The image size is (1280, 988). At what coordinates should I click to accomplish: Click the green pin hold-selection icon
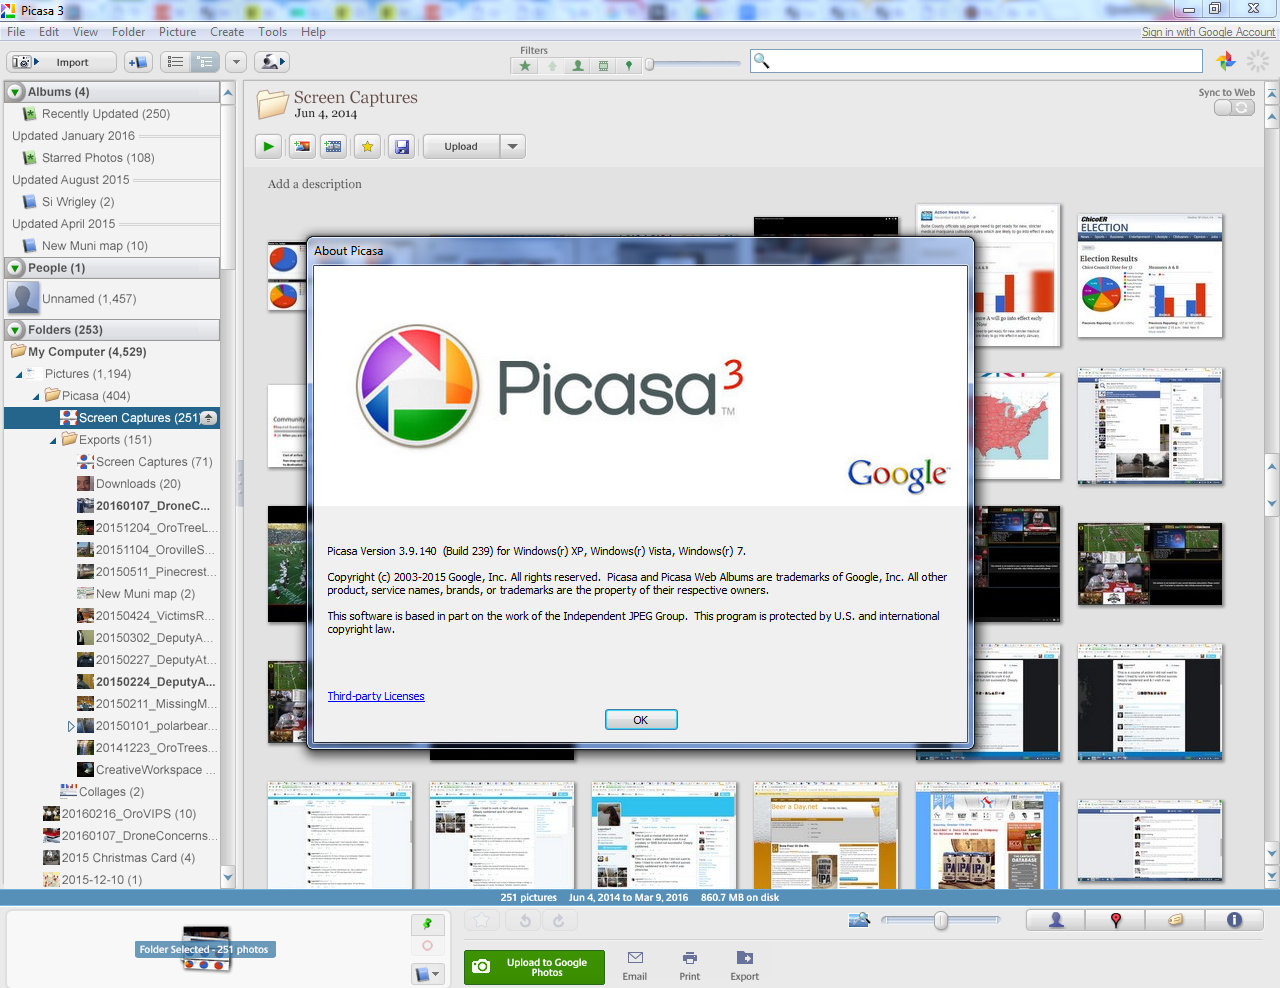click(x=428, y=923)
